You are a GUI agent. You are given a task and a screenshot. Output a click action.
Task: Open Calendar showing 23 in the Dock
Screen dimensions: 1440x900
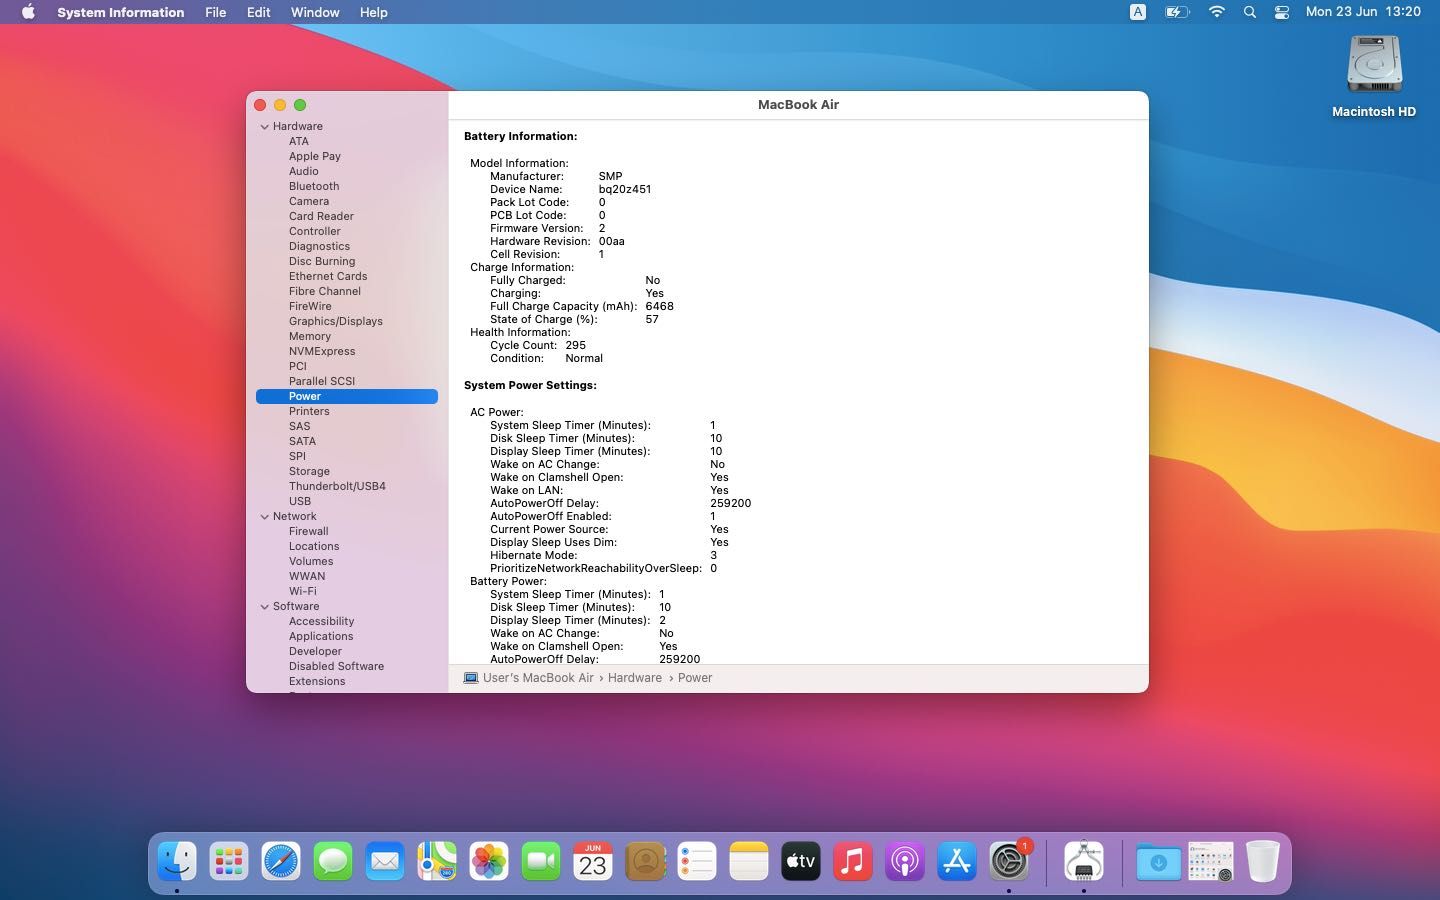[593, 861]
